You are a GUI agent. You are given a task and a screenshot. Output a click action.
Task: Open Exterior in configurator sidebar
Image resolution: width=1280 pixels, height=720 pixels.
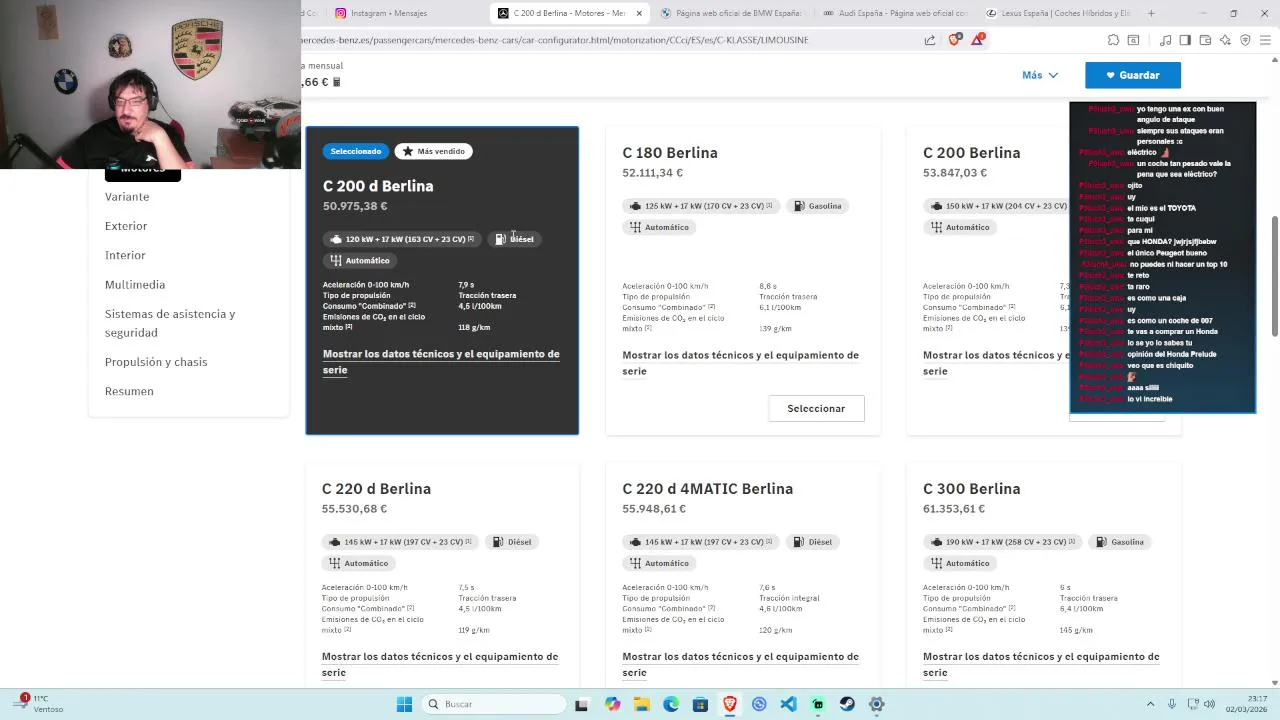(x=126, y=226)
